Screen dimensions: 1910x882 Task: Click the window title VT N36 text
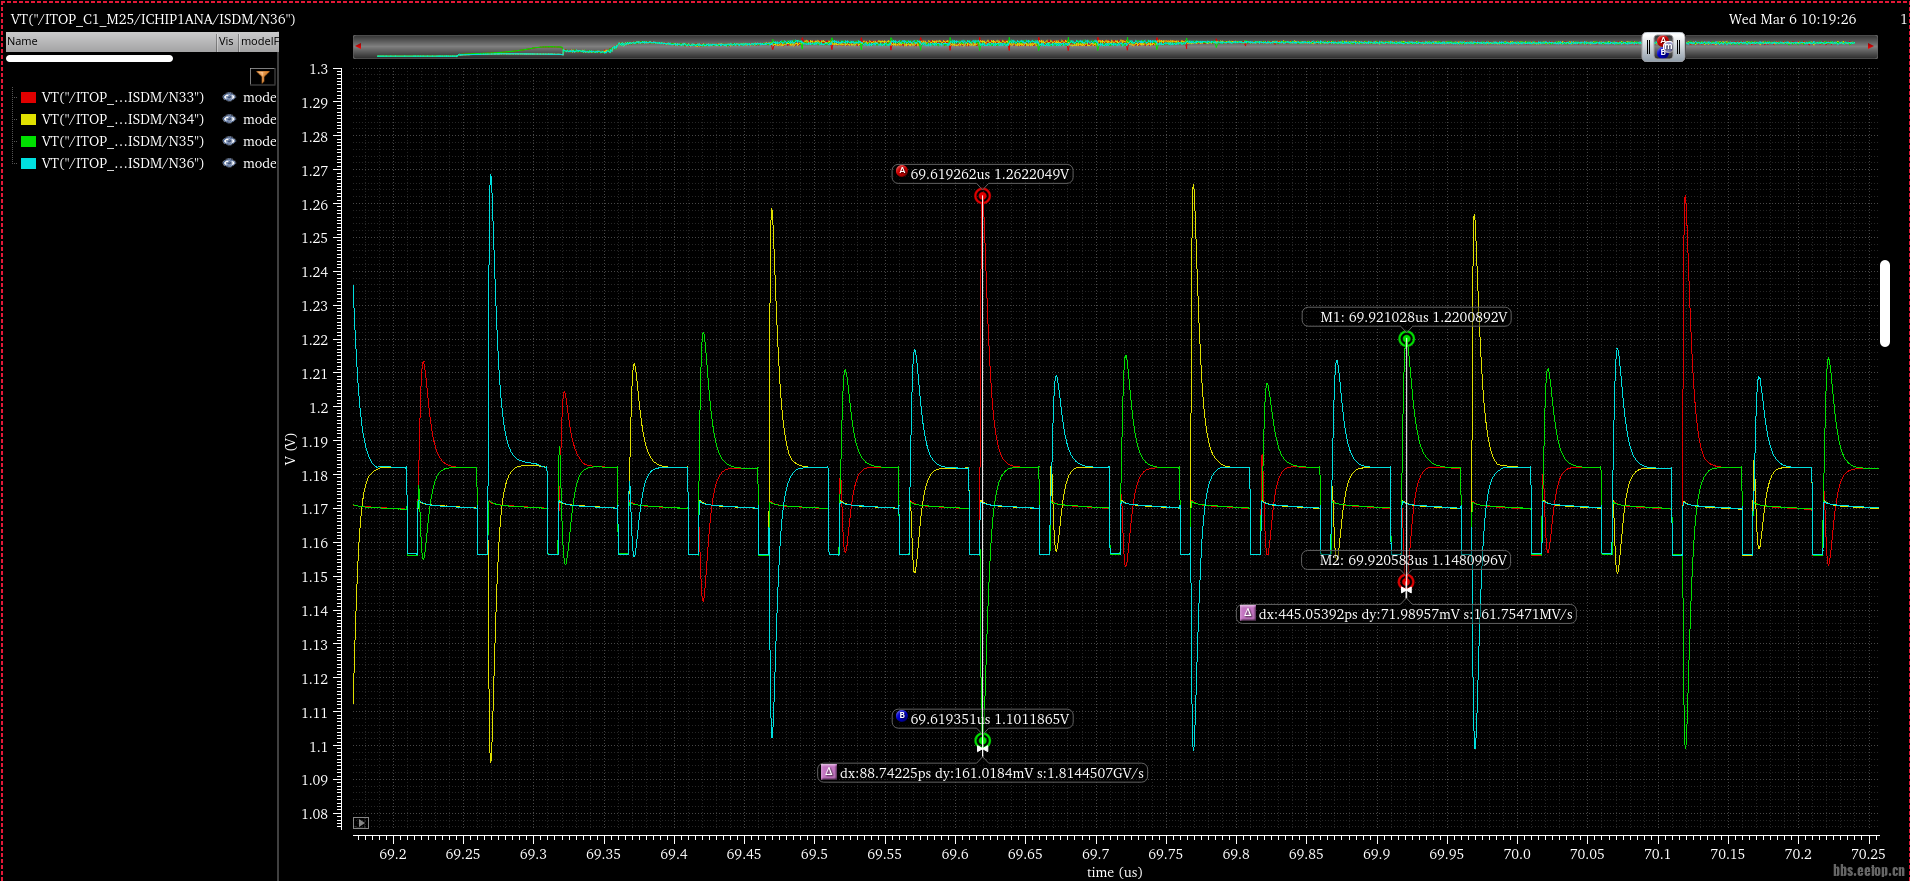tap(153, 19)
